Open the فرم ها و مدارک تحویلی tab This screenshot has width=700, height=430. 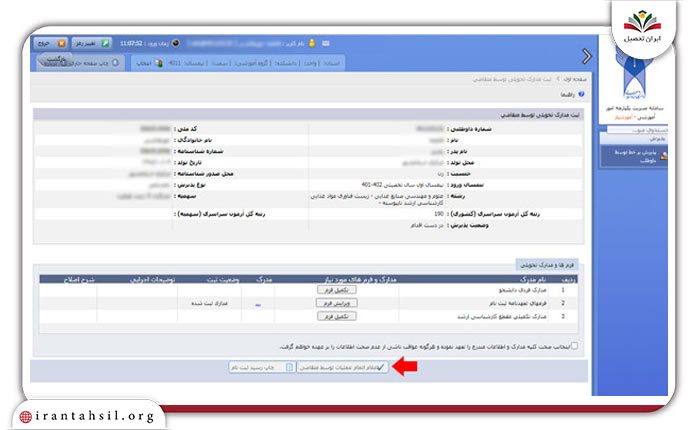click(547, 265)
